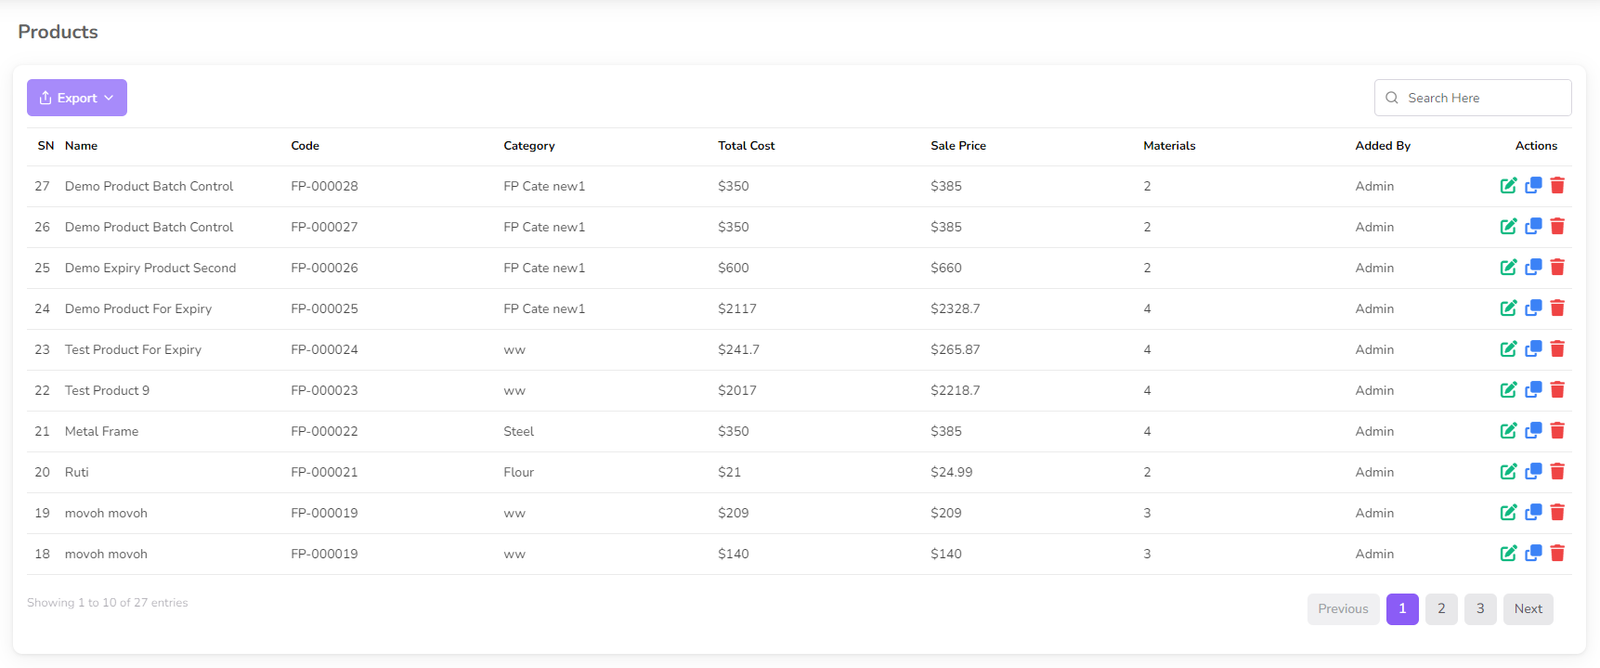This screenshot has height=668, width=1600.
Task: Open the Export dropdown
Action: click(x=77, y=98)
